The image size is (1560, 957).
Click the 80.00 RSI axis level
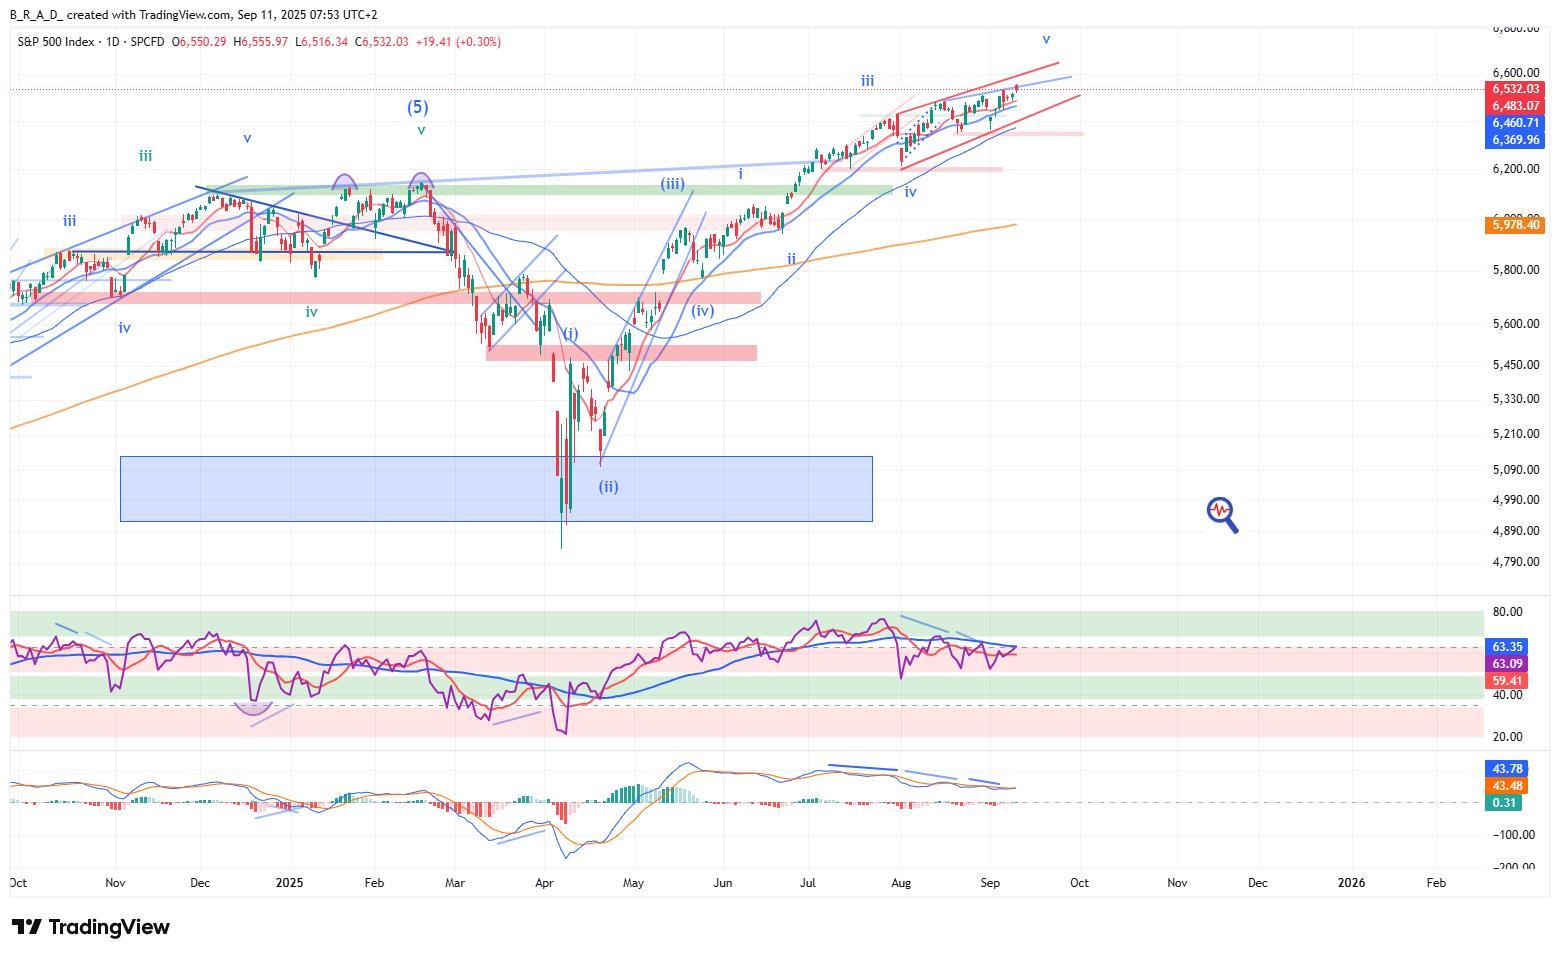coord(1507,612)
